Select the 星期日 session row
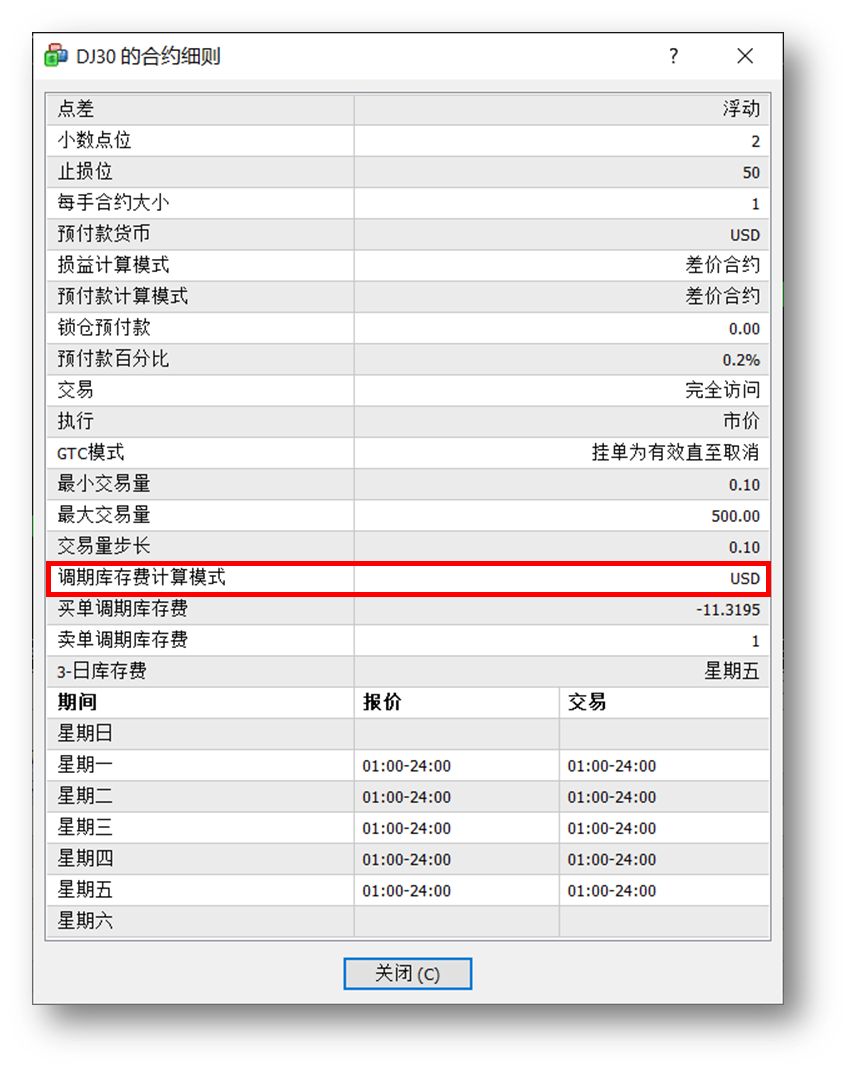This screenshot has width=849, height=1070. (408, 734)
